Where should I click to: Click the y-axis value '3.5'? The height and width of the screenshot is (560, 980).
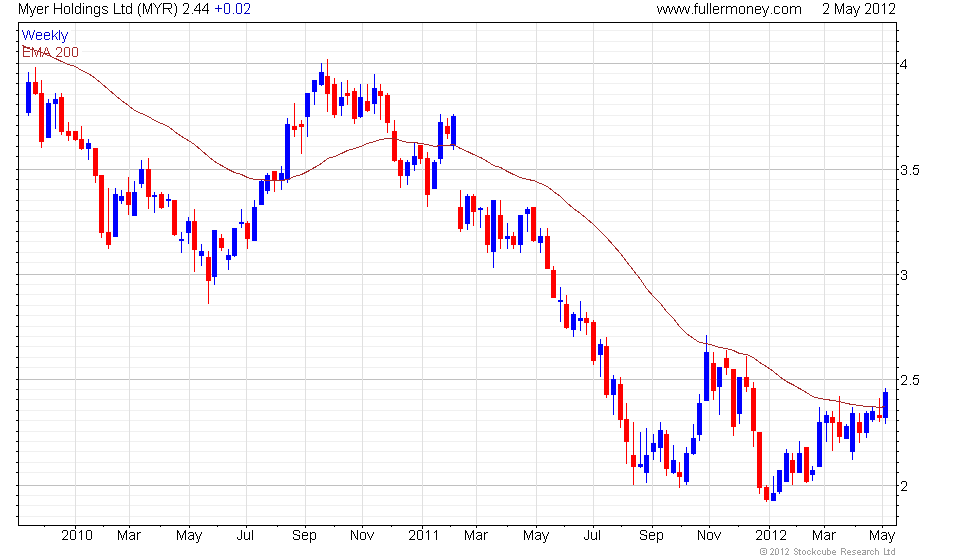pos(909,170)
